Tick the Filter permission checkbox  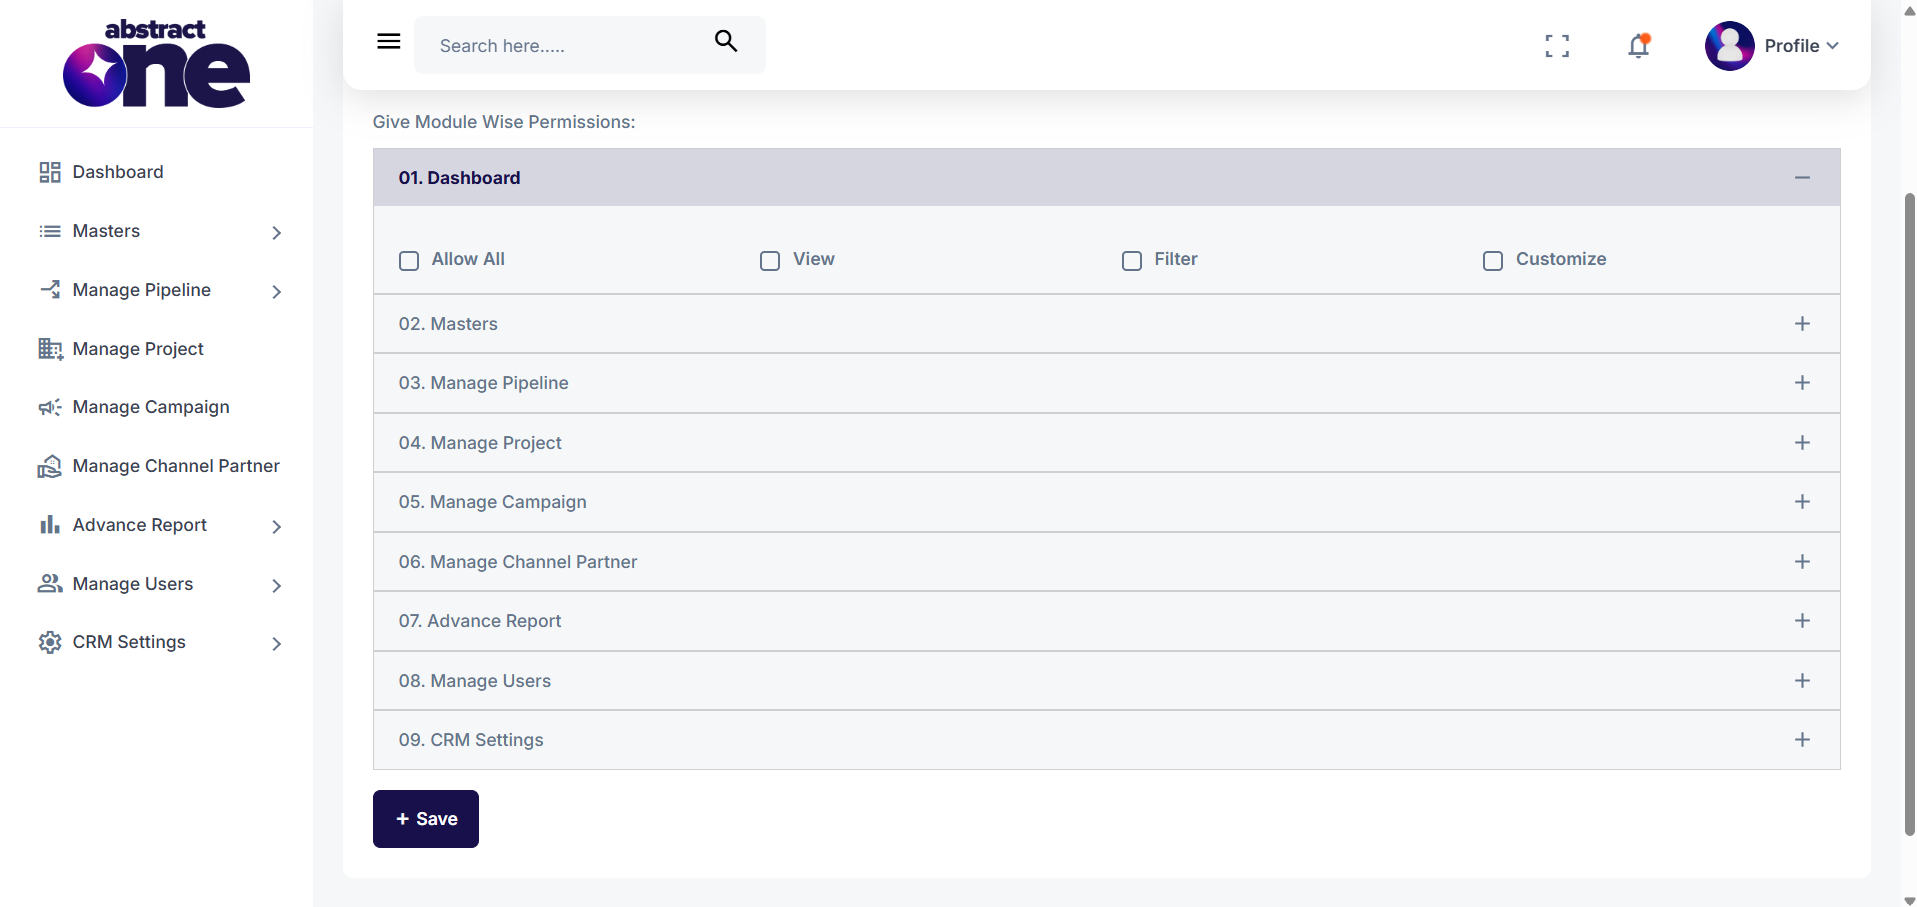coord(1132,261)
